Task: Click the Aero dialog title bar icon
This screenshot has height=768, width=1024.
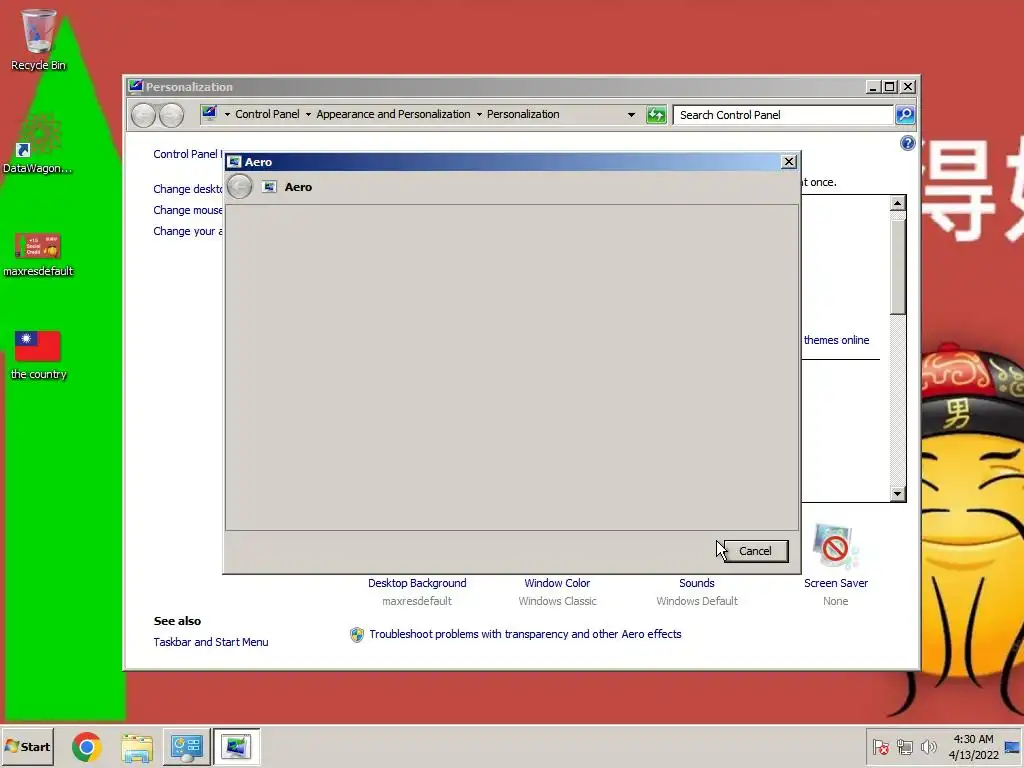Action: (x=234, y=162)
